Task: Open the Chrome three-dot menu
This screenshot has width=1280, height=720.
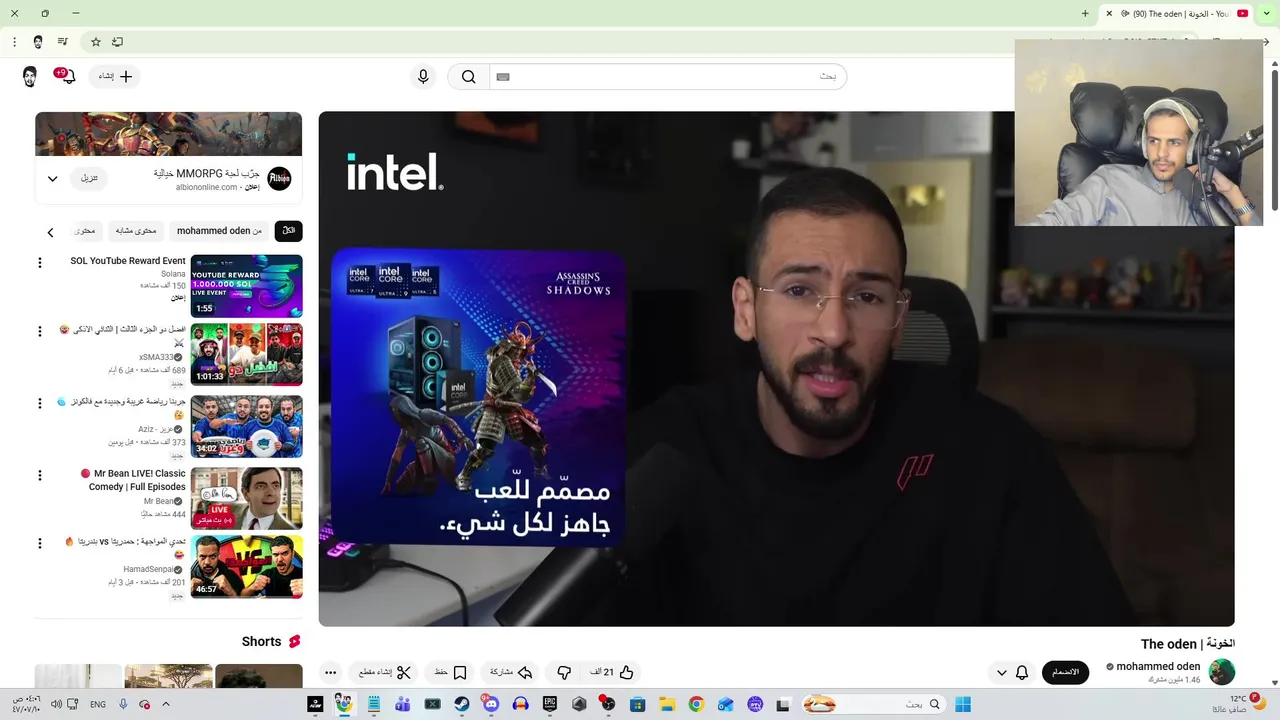Action: [x=14, y=42]
